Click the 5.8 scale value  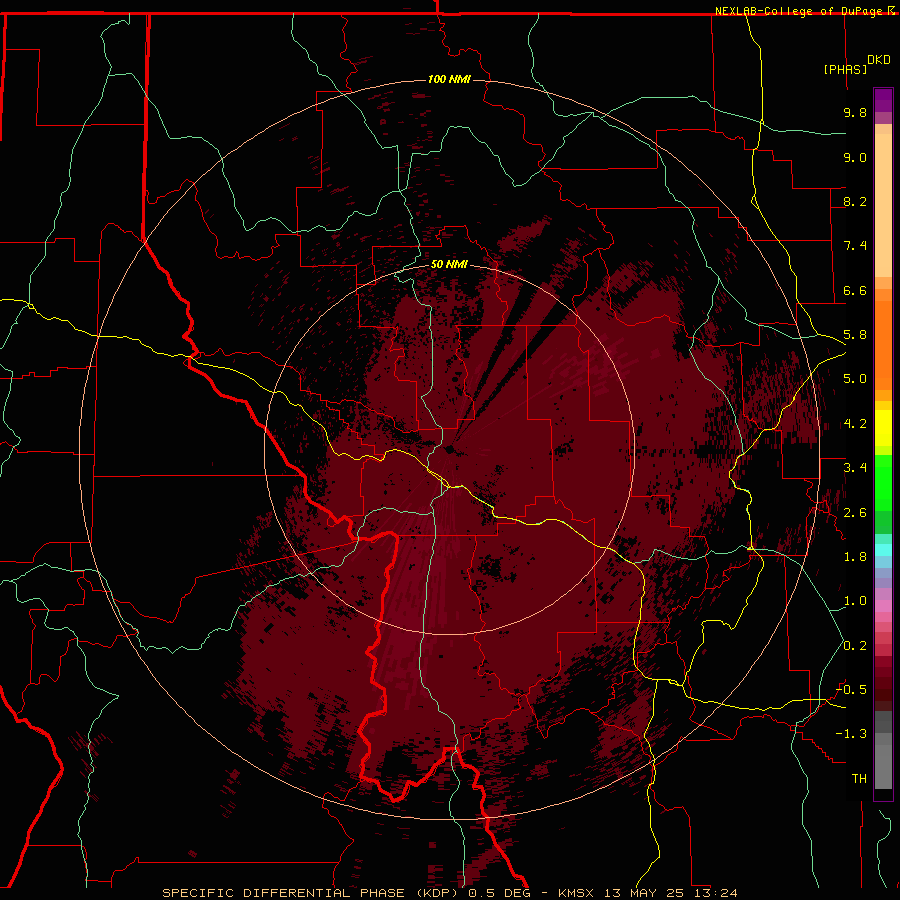click(x=855, y=335)
